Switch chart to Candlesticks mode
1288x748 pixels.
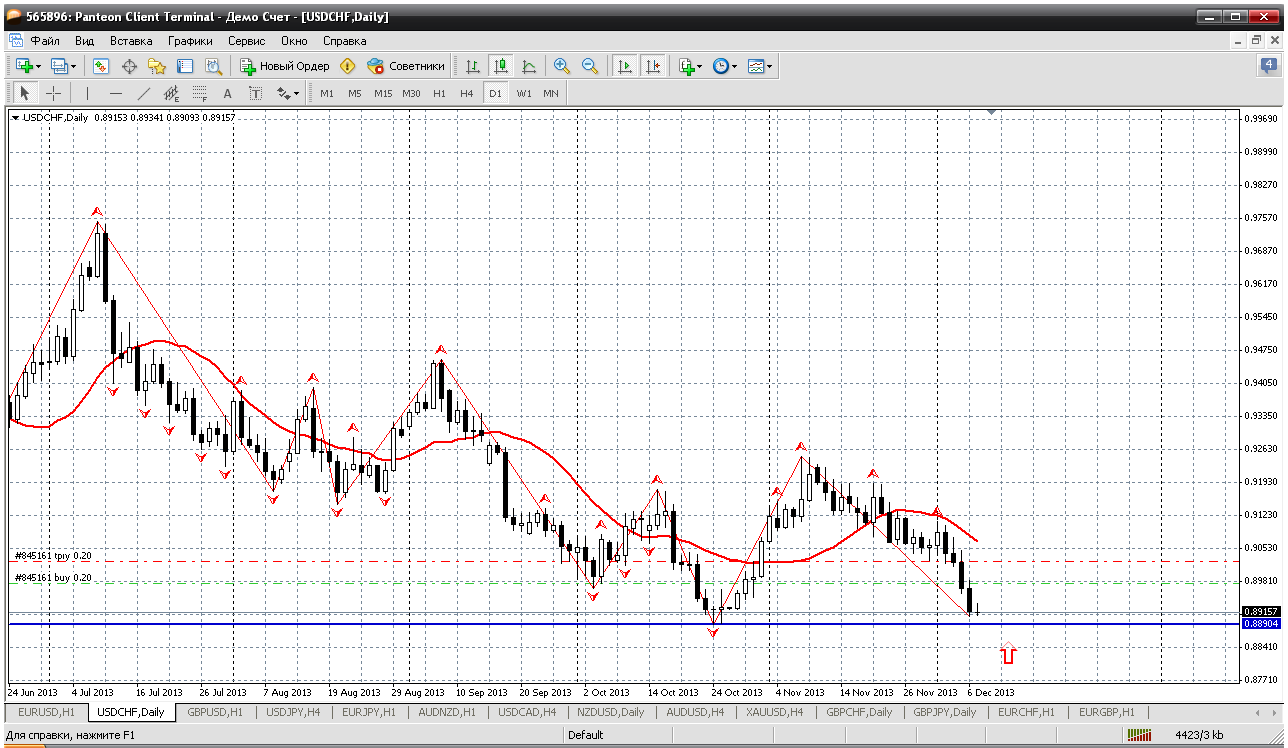(501, 66)
